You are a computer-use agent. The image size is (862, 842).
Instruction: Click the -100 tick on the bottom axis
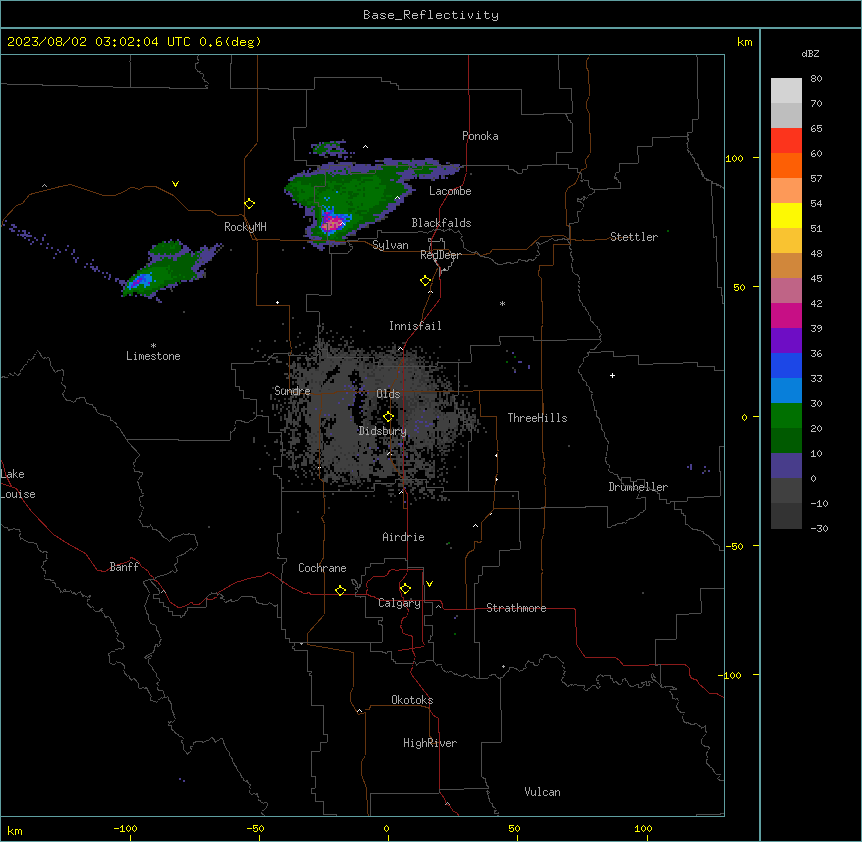pyautogui.click(x=125, y=828)
